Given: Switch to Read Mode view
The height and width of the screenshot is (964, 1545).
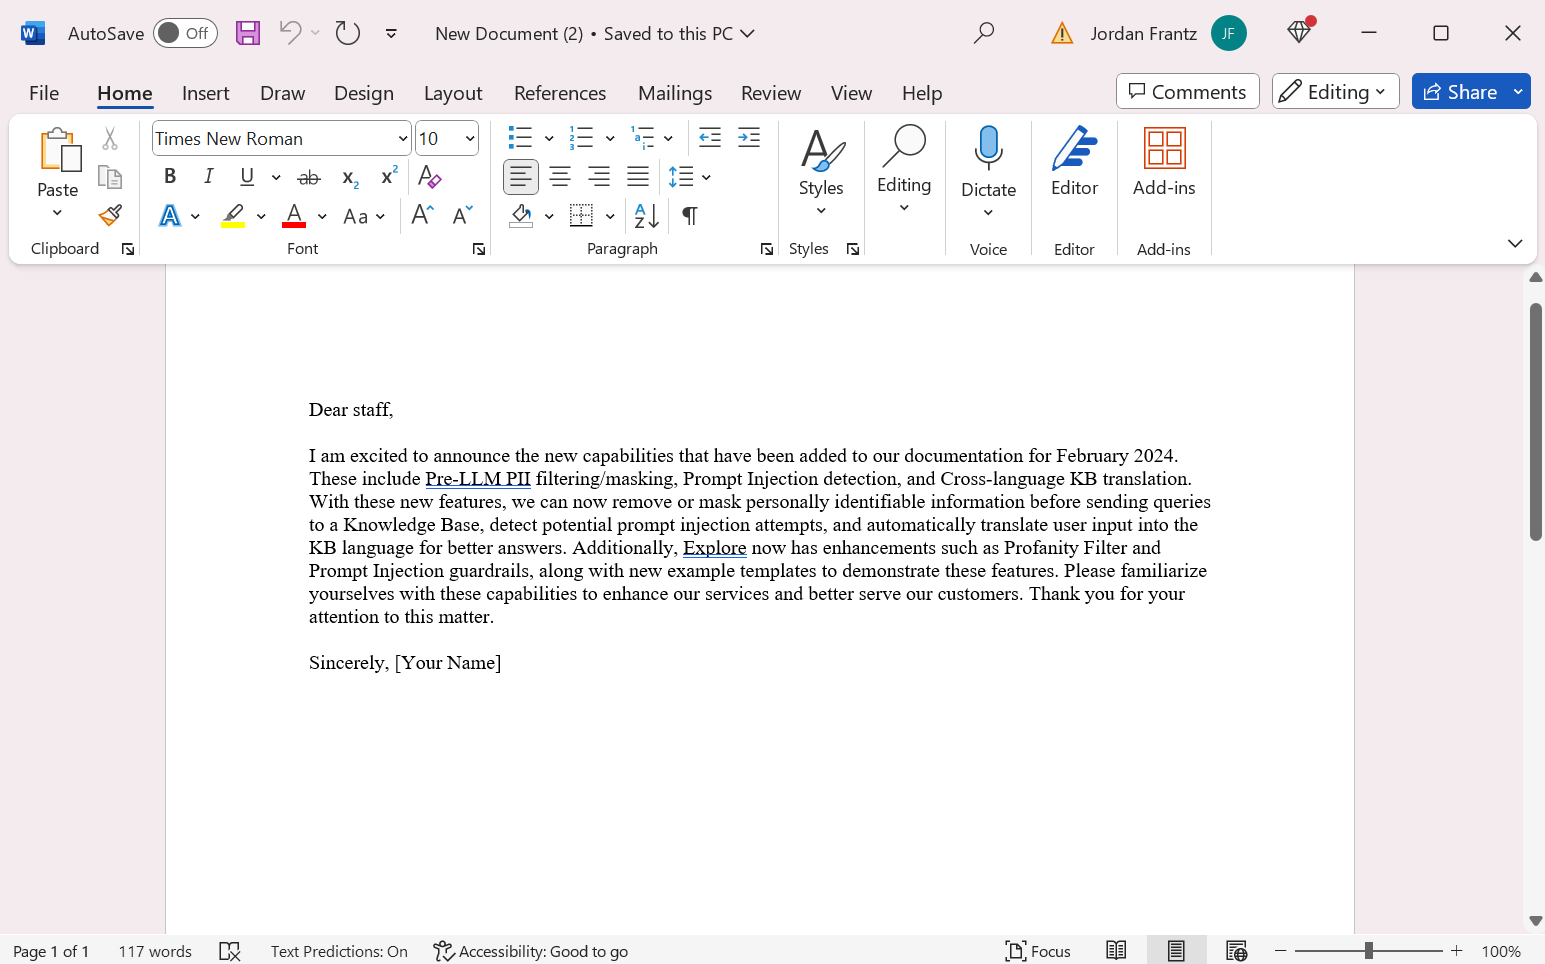Looking at the screenshot, I should coord(1116,951).
